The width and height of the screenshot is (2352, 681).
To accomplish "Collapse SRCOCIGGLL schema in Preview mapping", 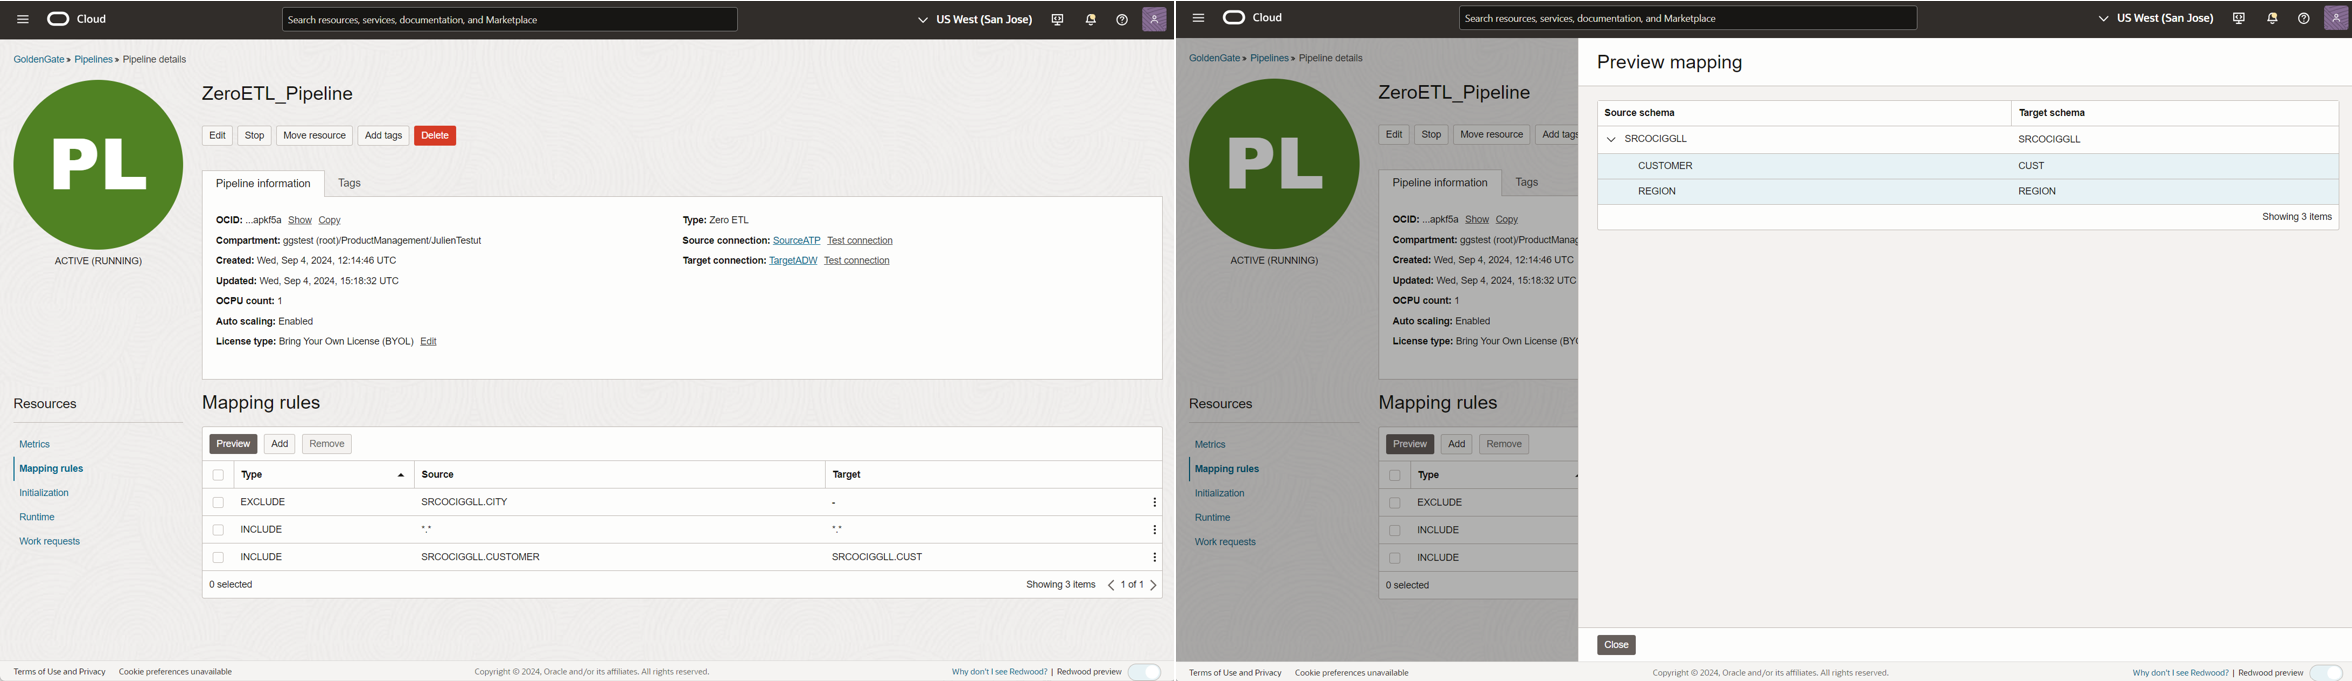I will 1610,140.
